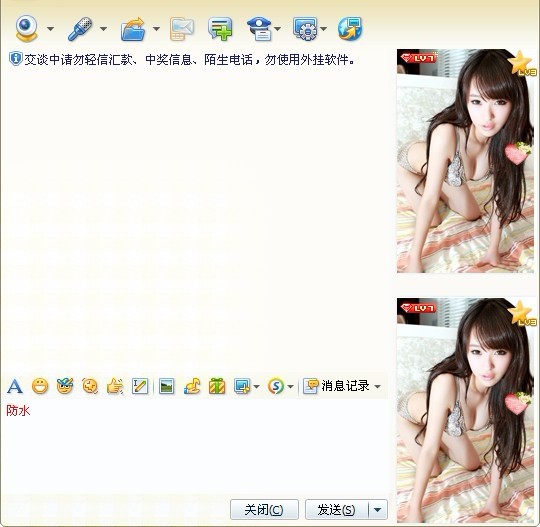The height and width of the screenshot is (527, 540).
Task: Expand the webcam video call dropdown arrow
Action: (50, 29)
